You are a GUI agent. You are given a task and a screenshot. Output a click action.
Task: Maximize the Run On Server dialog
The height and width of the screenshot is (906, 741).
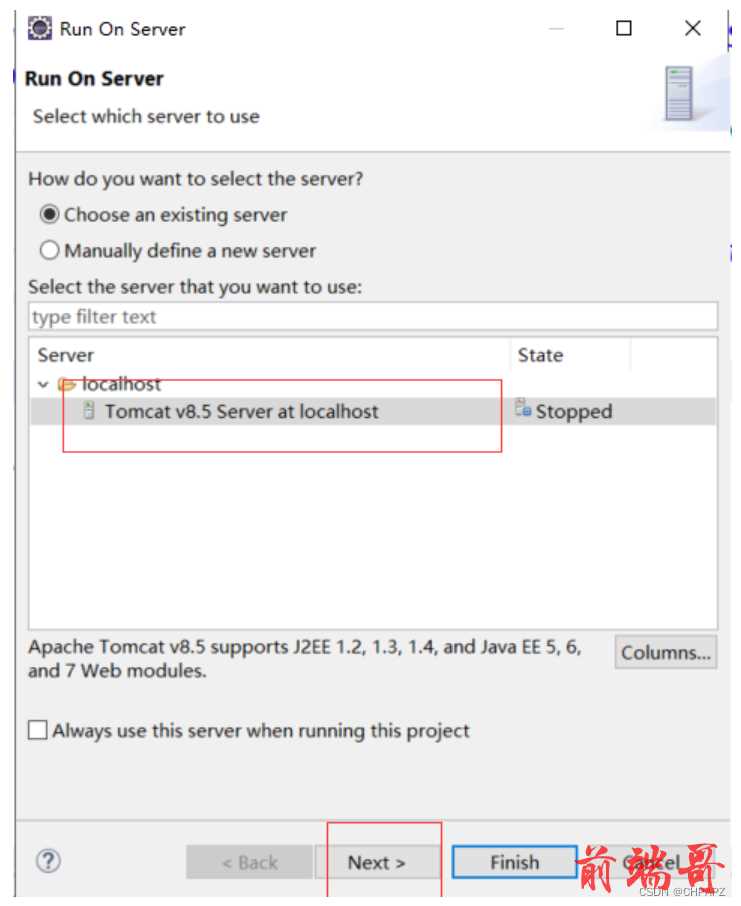(624, 28)
